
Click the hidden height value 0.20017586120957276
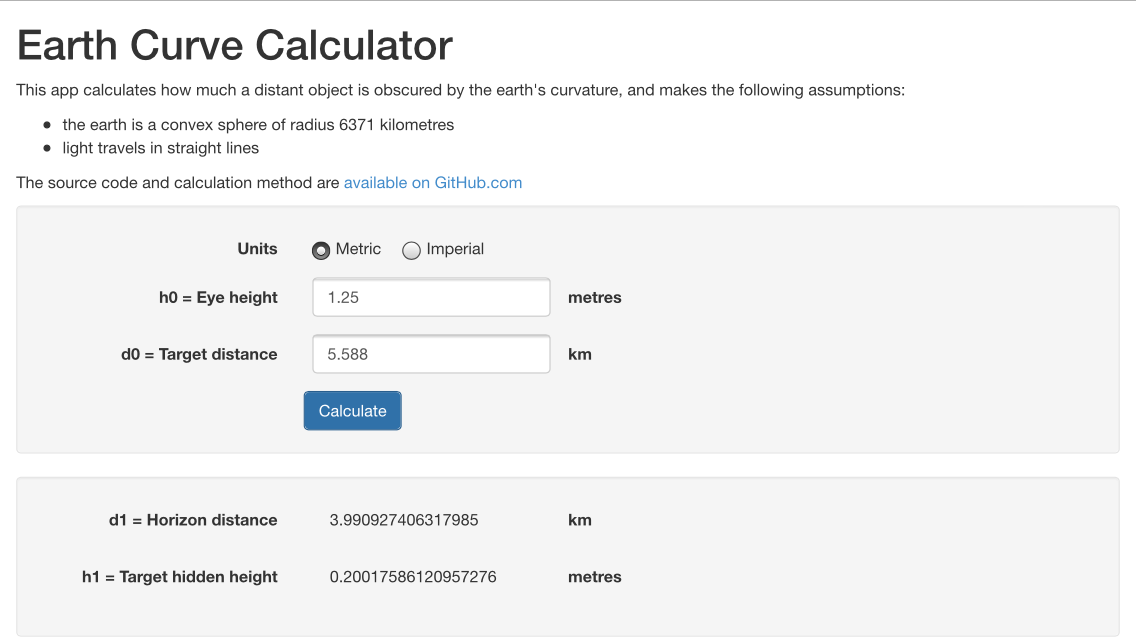tap(413, 577)
